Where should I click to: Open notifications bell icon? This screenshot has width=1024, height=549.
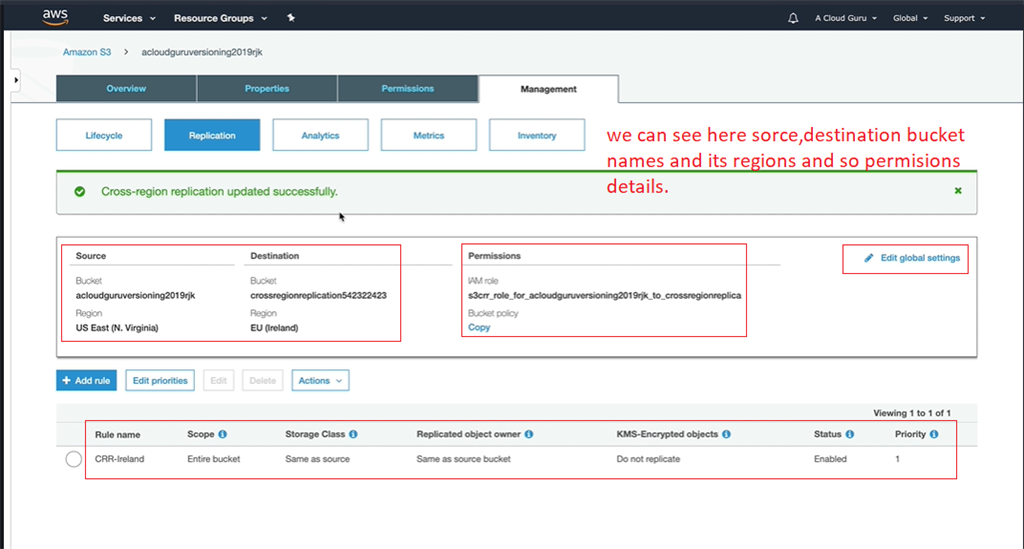[x=793, y=18]
